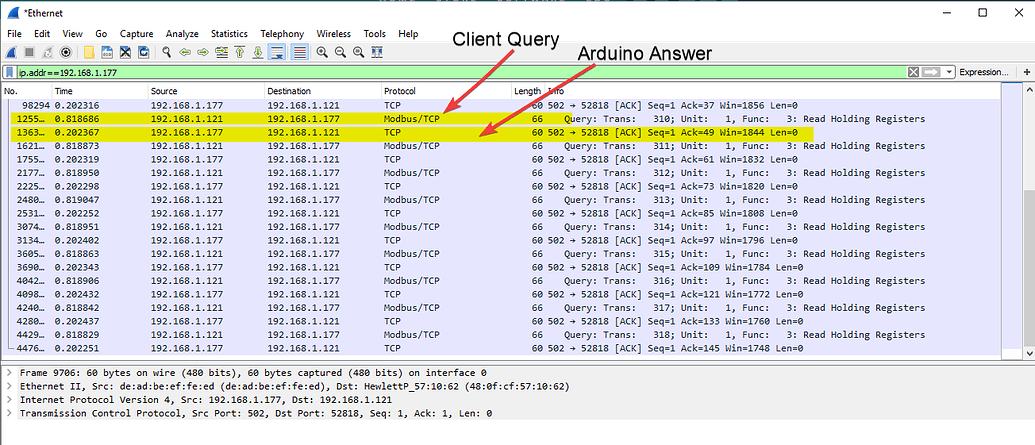Open the Edit menu
The width and height of the screenshot is (1035, 445).
42,34
